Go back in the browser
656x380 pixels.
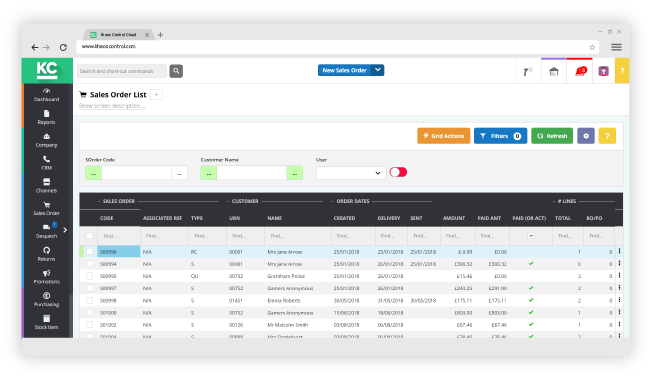coord(35,47)
